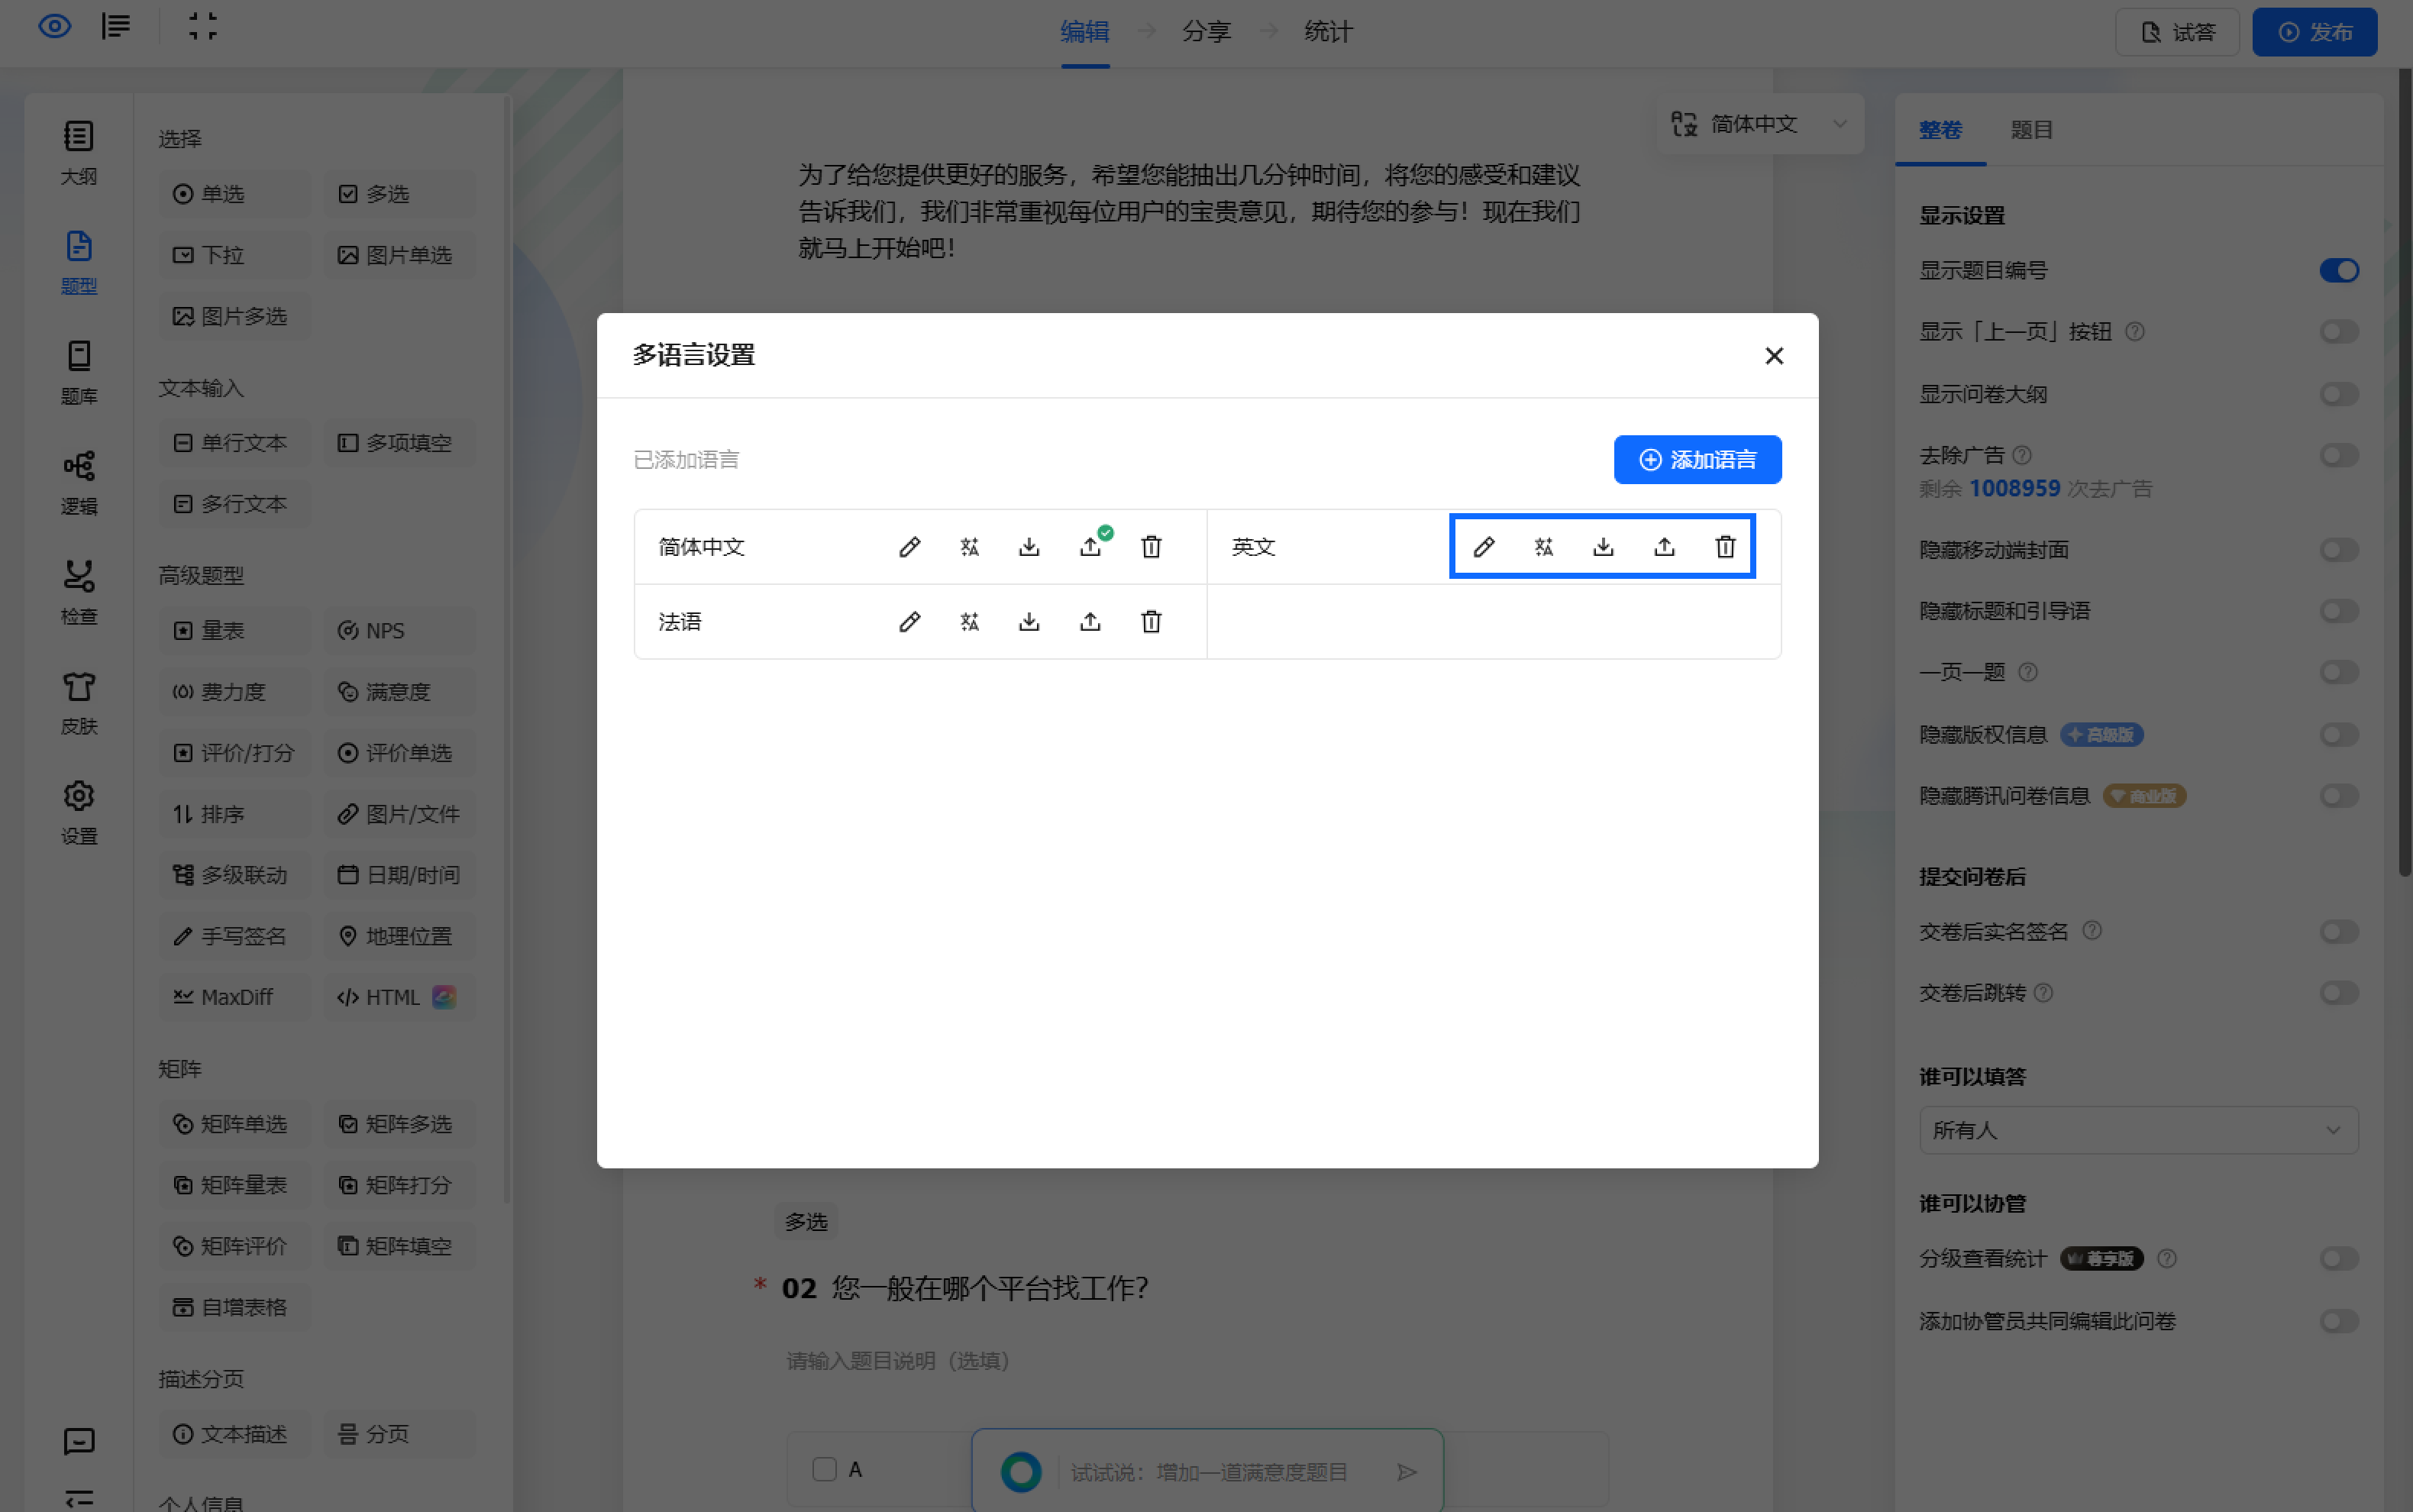Click the send arrow in AI prompt box
The height and width of the screenshot is (1512, 2413).
click(1407, 1472)
